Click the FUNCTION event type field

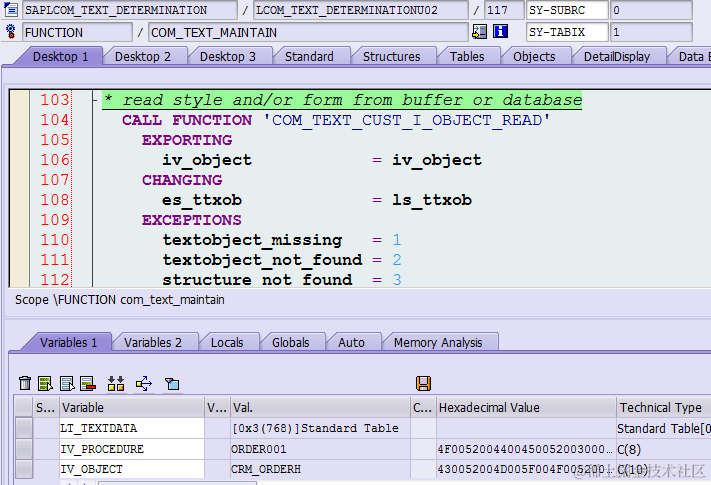pyautogui.click(x=77, y=32)
